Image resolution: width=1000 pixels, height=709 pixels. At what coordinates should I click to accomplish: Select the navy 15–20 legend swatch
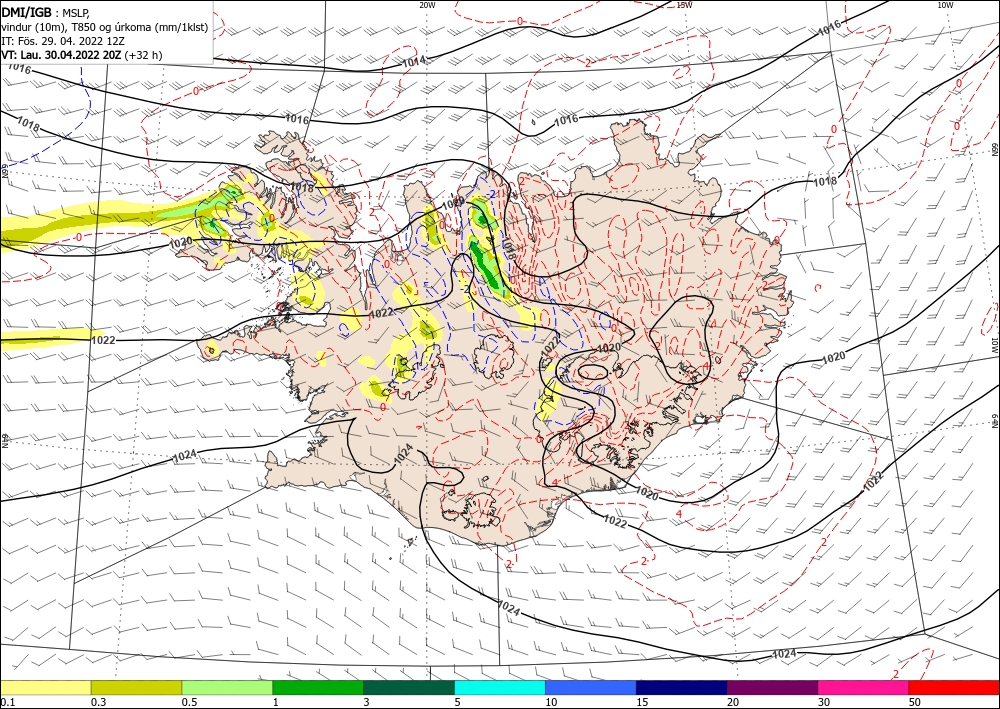click(x=682, y=687)
